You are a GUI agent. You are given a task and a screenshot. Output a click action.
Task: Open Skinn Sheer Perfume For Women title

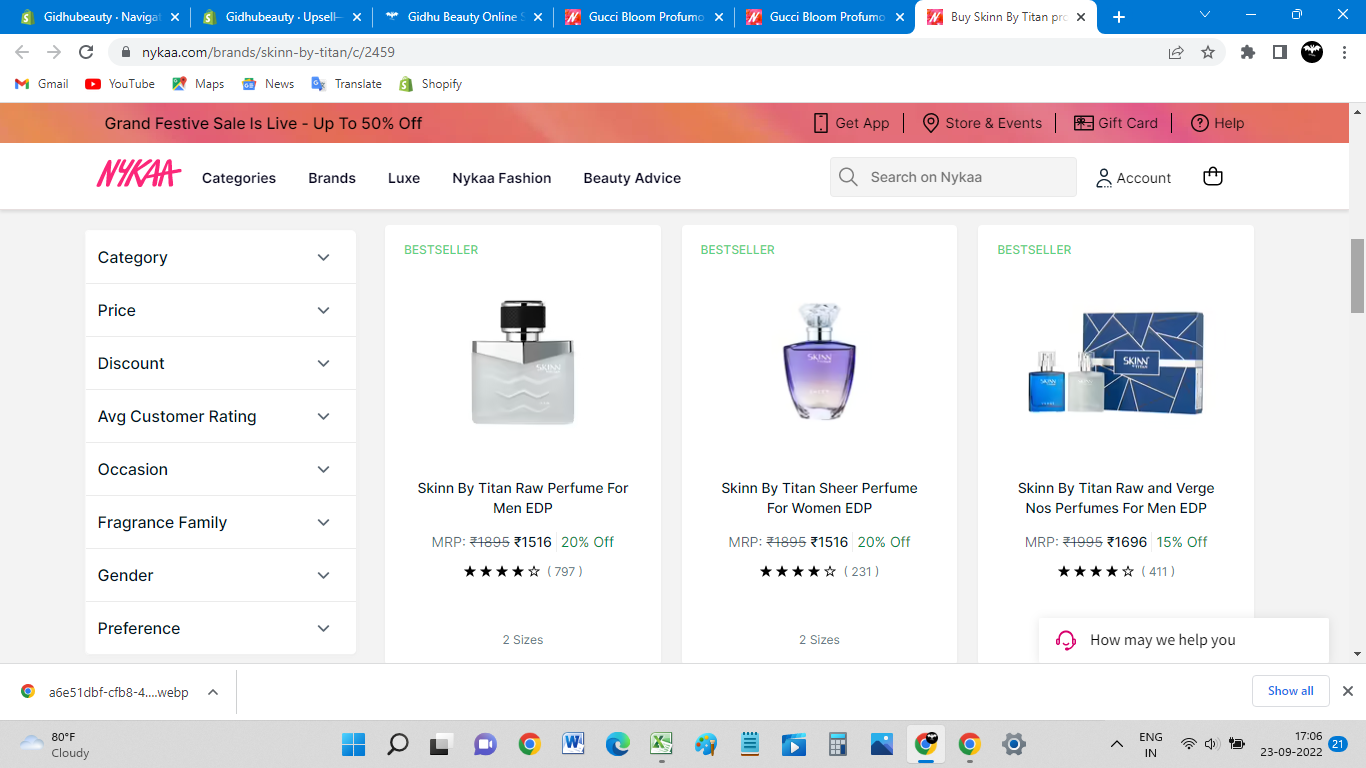(819, 498)
